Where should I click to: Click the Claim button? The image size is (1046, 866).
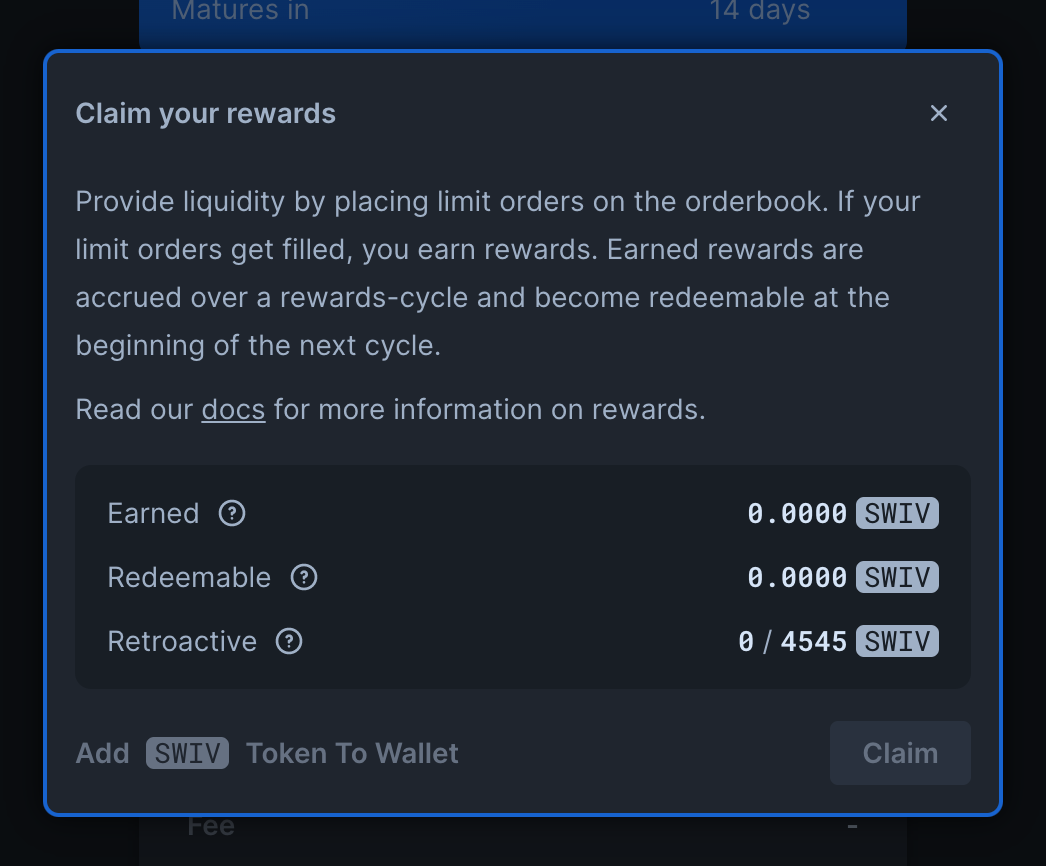[899, 753]
